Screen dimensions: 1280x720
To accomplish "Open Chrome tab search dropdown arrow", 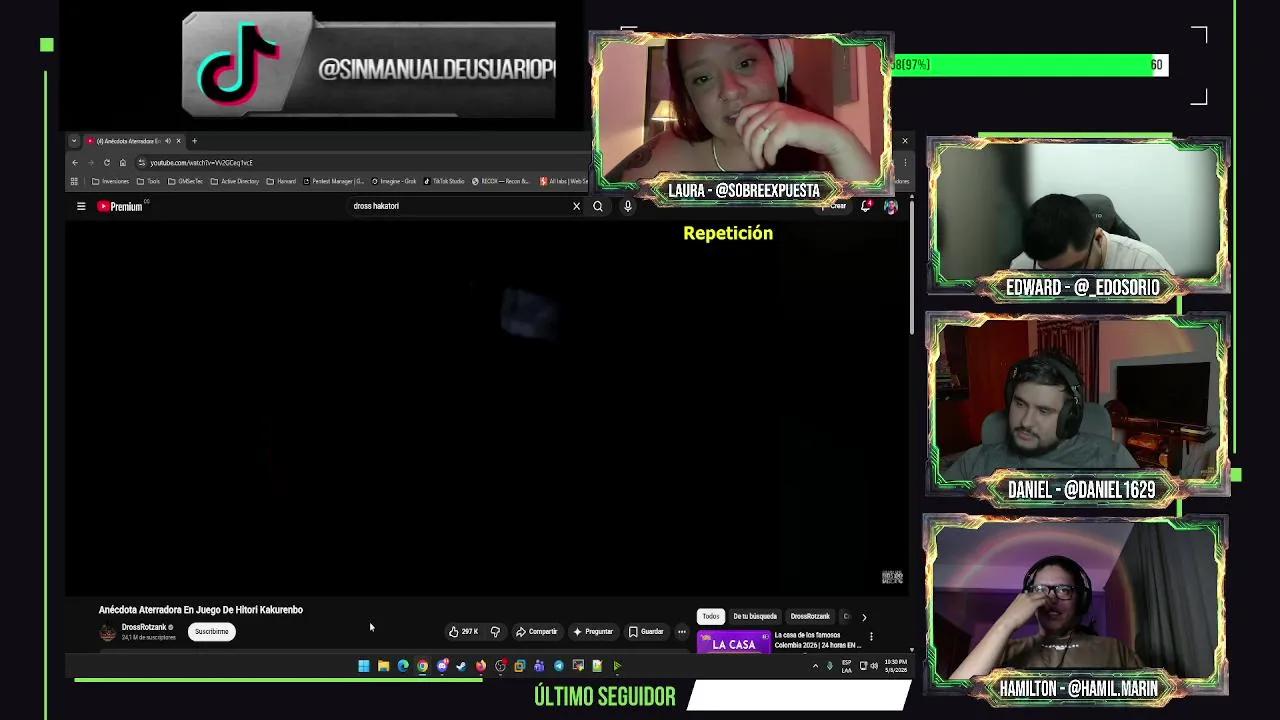I will (74, 141).
